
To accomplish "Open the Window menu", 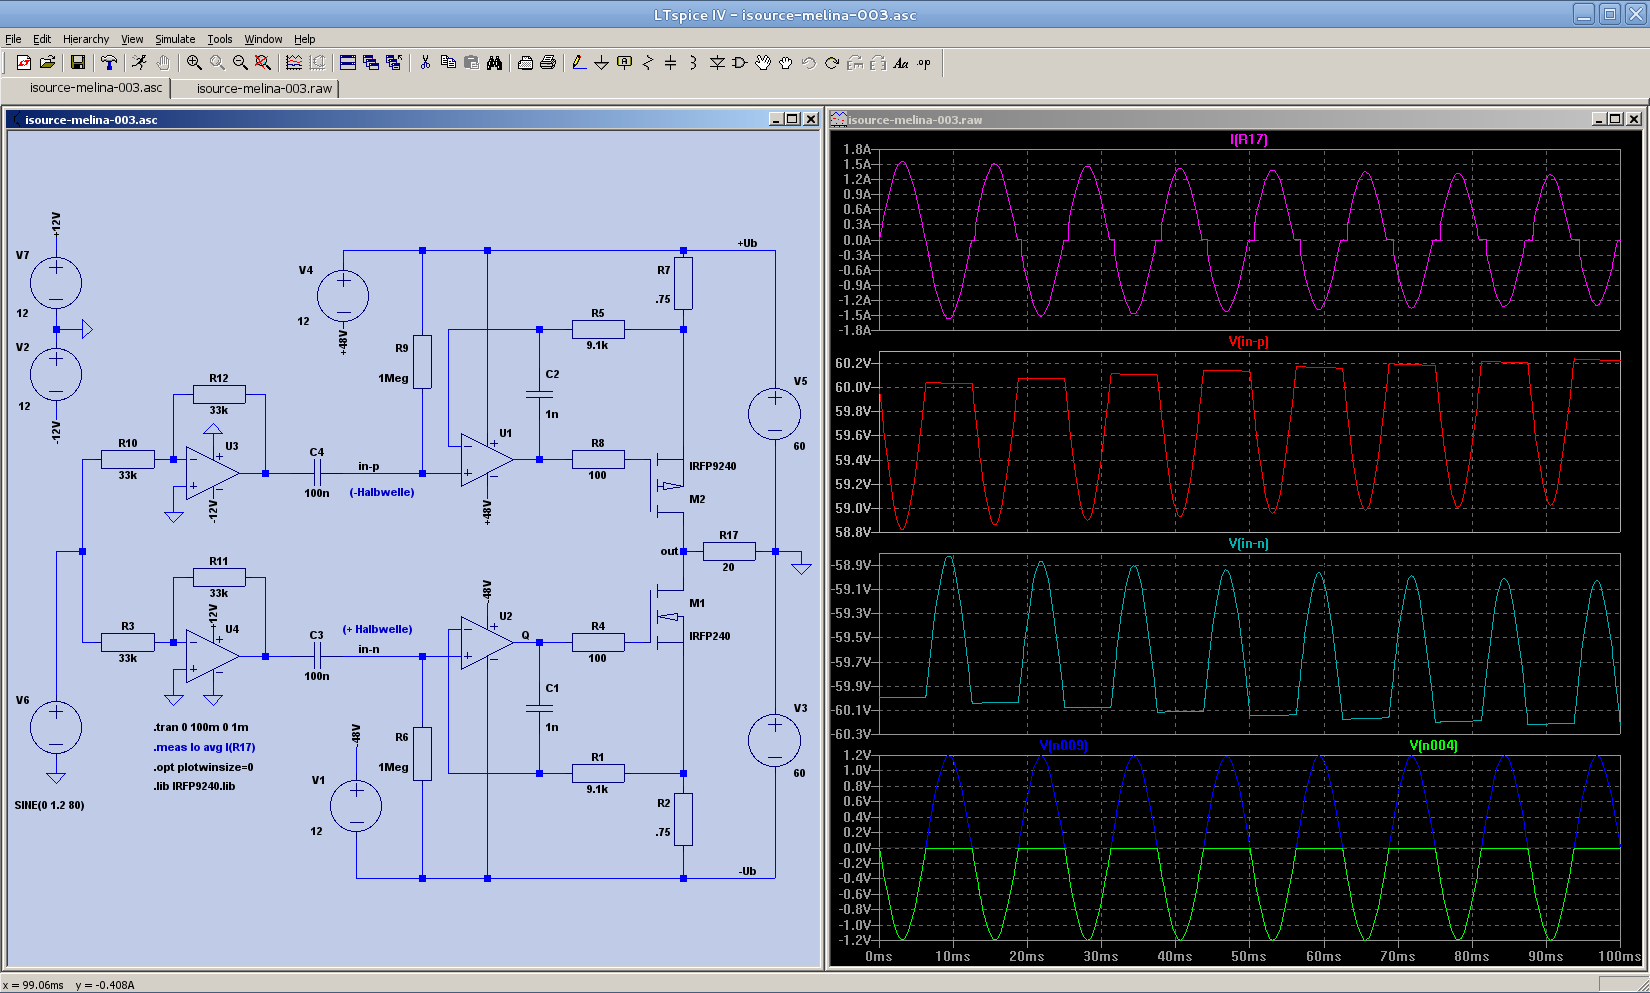I will click(263, 39).
